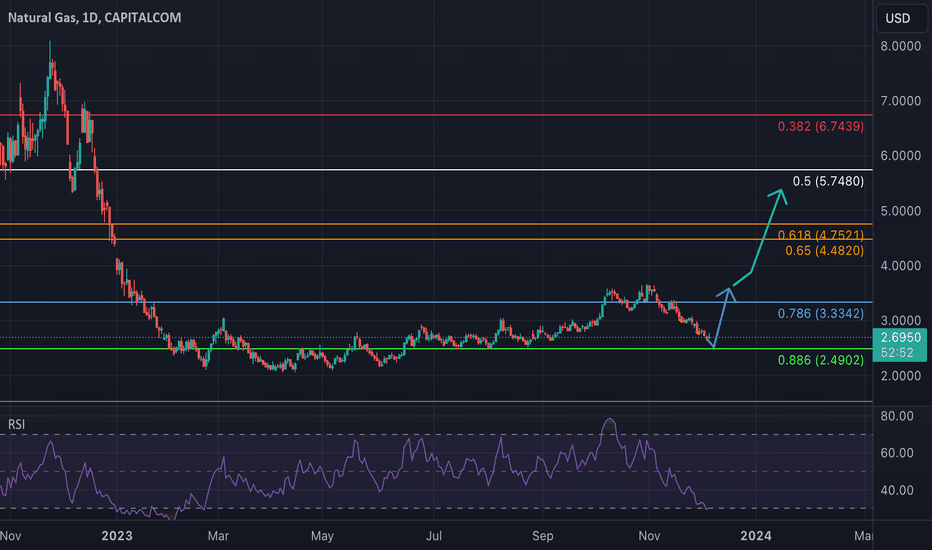Click the 40.00 RSI axis value
Image resolution: width=932 pixels, height=550 pixels.
pos(897,491)
